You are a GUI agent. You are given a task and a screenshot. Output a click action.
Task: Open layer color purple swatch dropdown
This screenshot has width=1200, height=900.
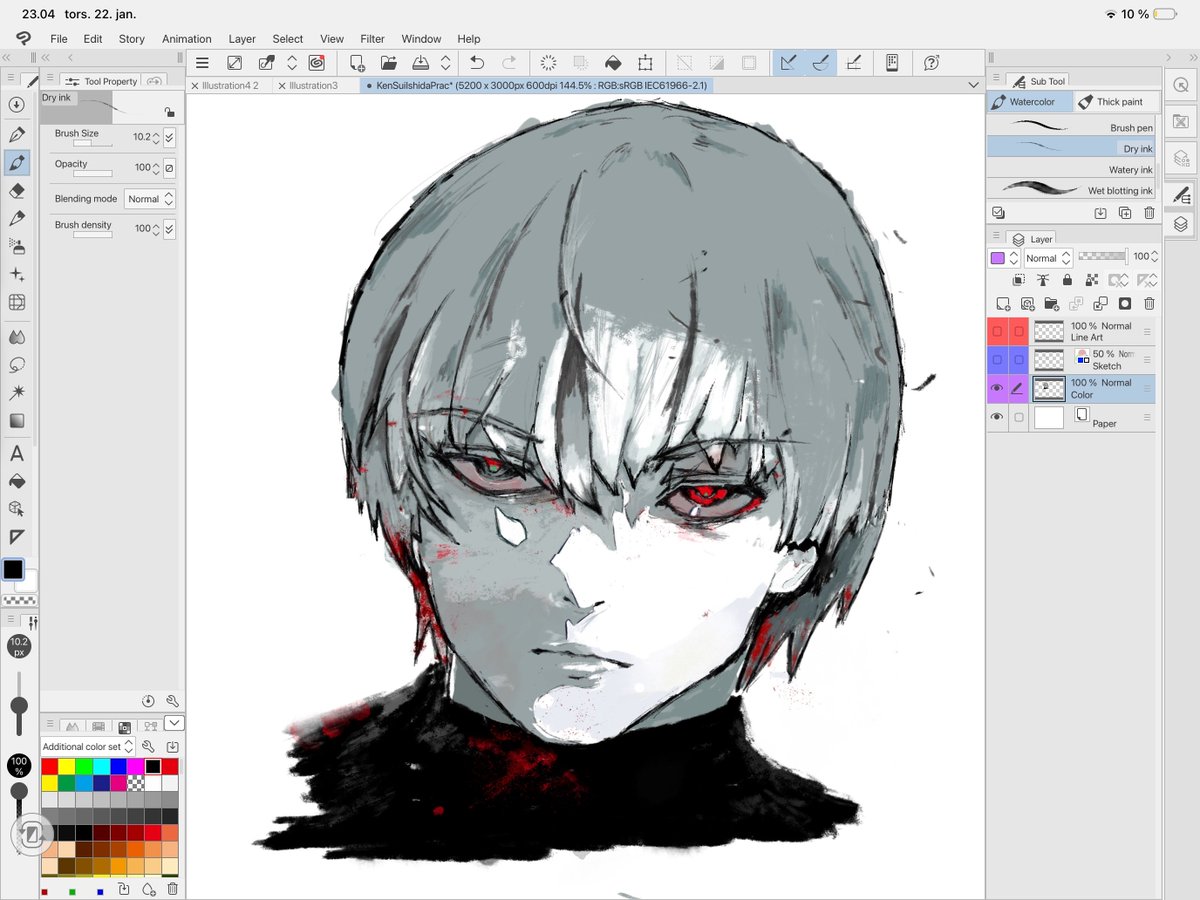point(1005,258)
